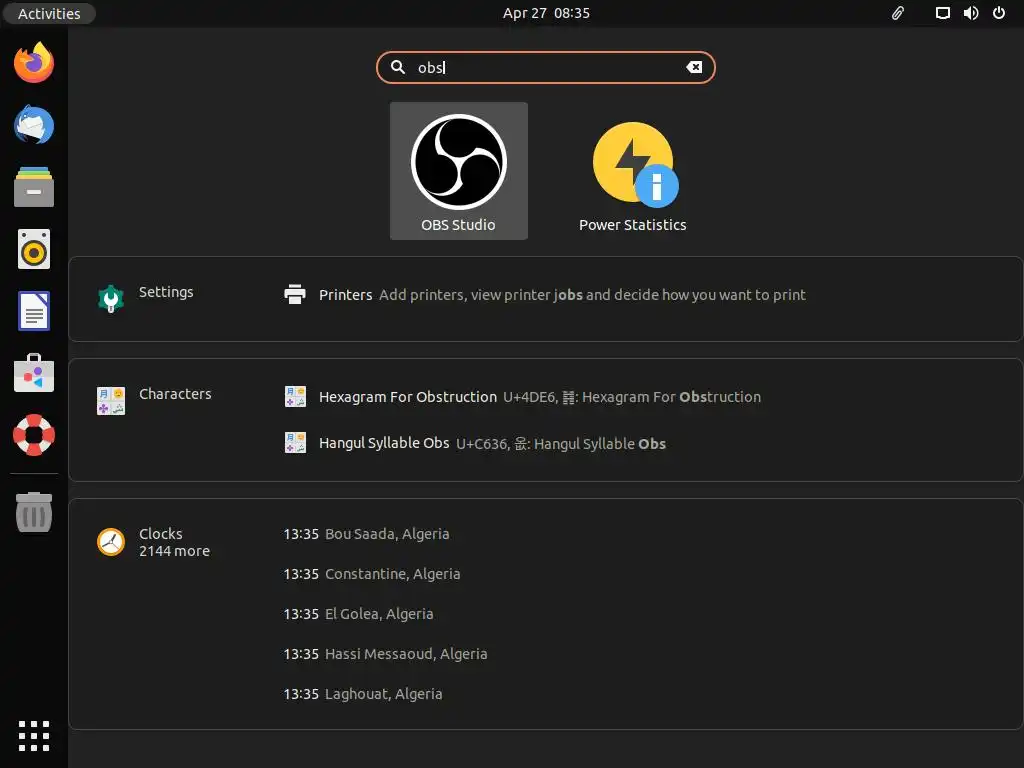
Task: Click the paperclip indicator in top bar
Action: [898, 13]
